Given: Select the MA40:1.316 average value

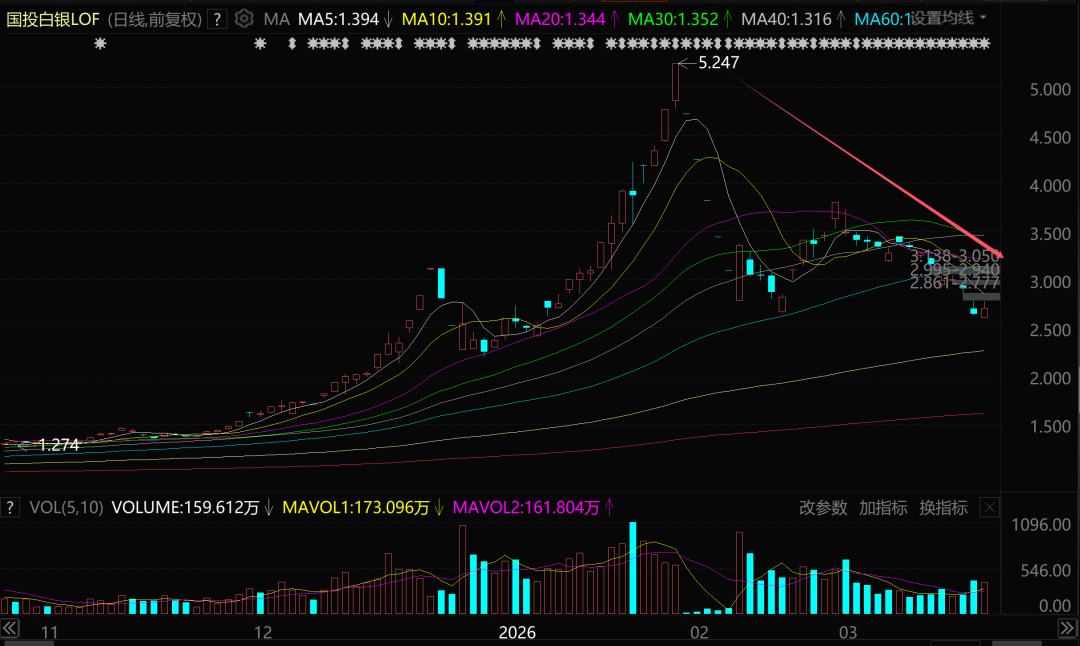Looking at the screenshot, I should [x=787, y=19].
